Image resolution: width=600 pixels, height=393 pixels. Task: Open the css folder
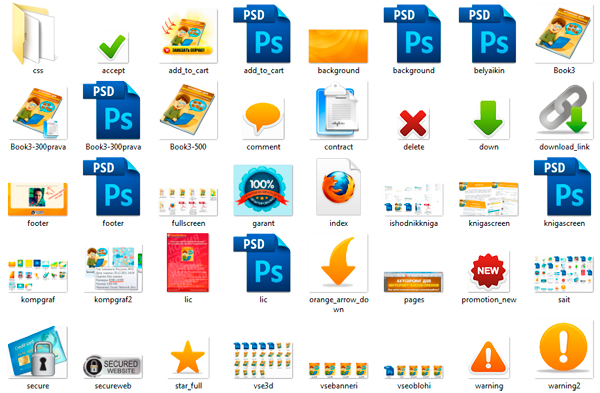pos(34,34)
